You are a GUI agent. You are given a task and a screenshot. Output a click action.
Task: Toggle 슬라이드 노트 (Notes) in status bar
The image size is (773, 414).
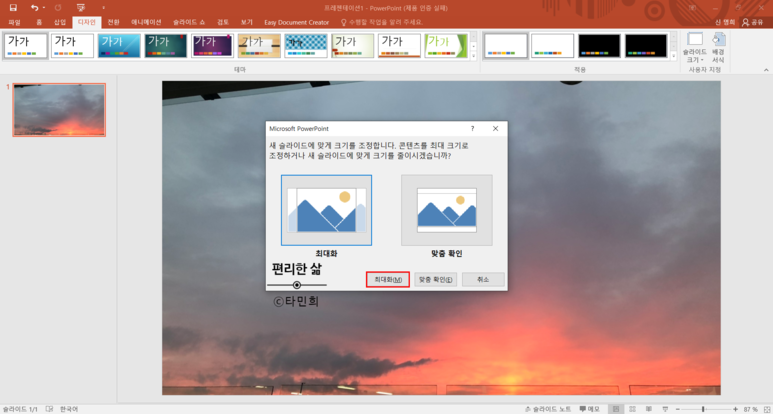pyautogui.click(x=549, y=409)
